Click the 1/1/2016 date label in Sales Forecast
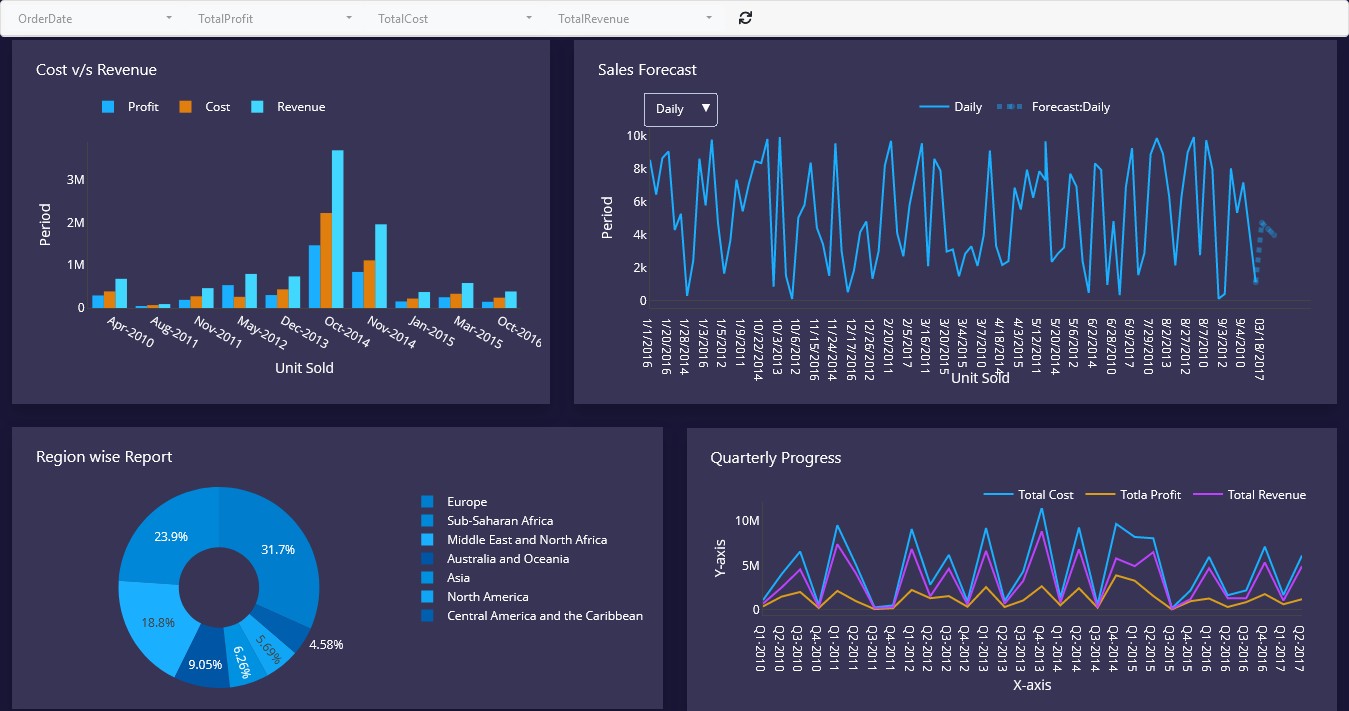The height and width of the screenshot is (711, 1349). [x=647, y=341]
